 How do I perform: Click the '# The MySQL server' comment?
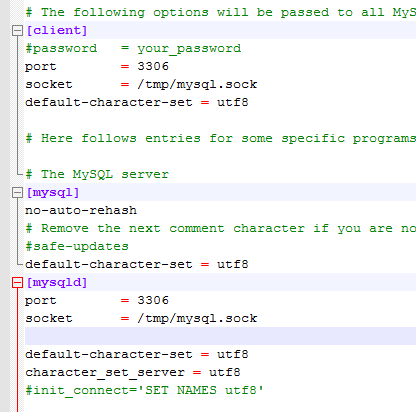97,174
